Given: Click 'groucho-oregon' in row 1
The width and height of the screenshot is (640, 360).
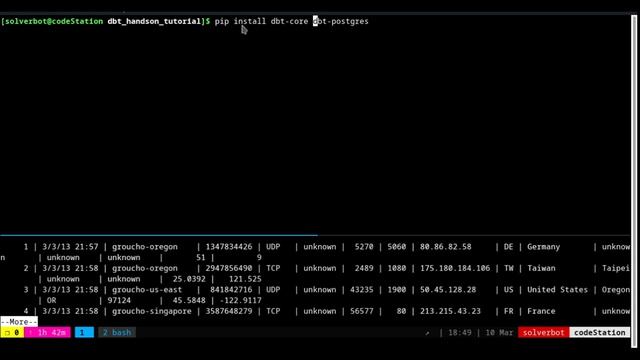Looking at the screenshot, I should coord(145,247).
